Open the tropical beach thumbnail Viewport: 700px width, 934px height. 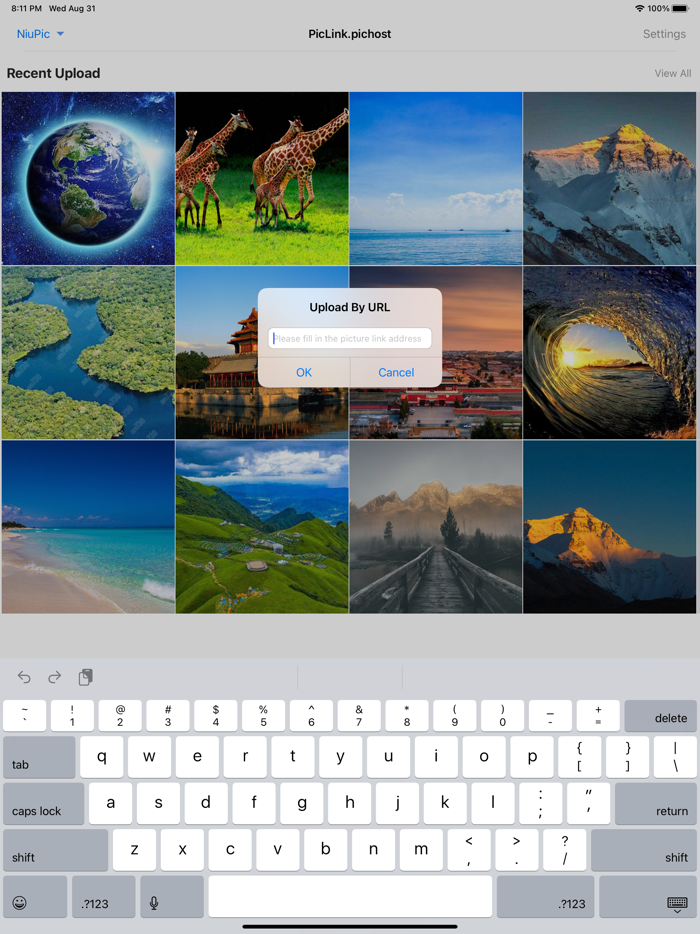pyautogui.click(x=88, y=527)
